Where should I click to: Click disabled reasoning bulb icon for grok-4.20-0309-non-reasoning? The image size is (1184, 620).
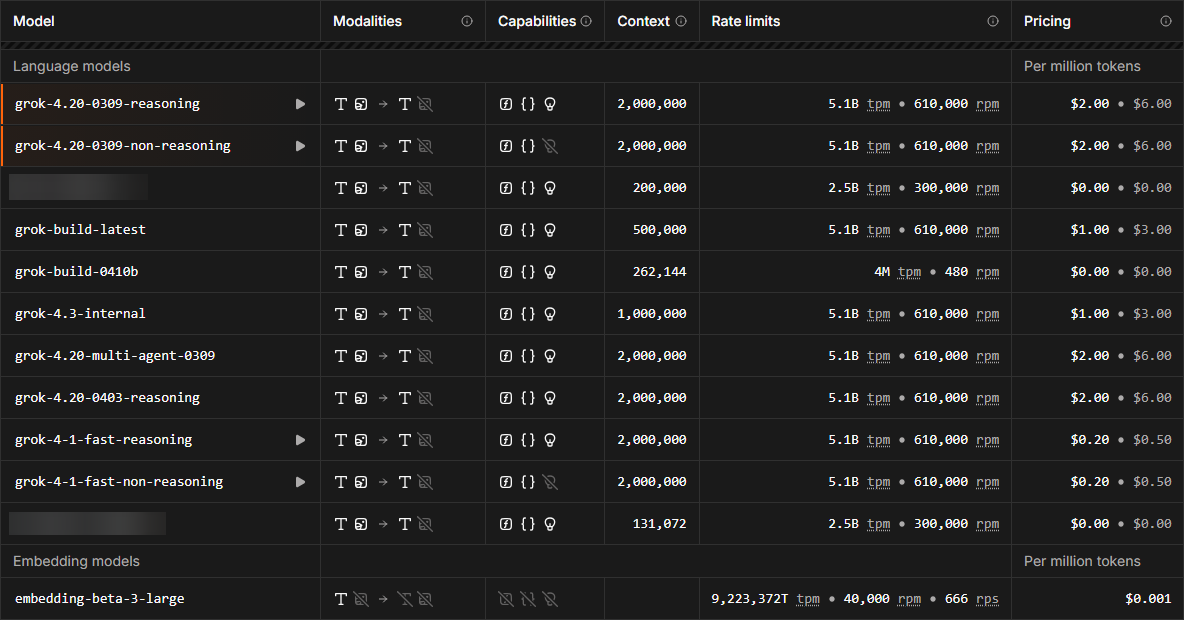tap(550, 146)
